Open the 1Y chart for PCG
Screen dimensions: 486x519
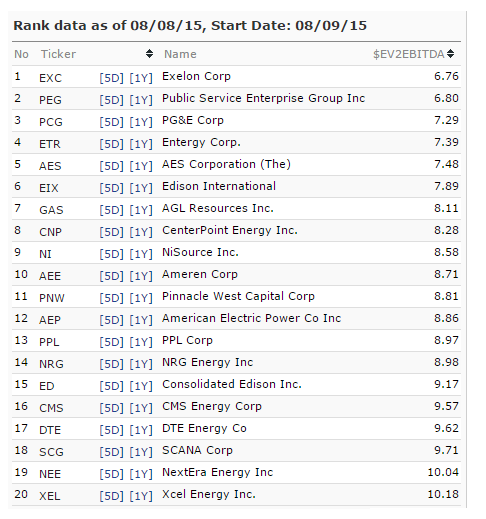[141, 122]
